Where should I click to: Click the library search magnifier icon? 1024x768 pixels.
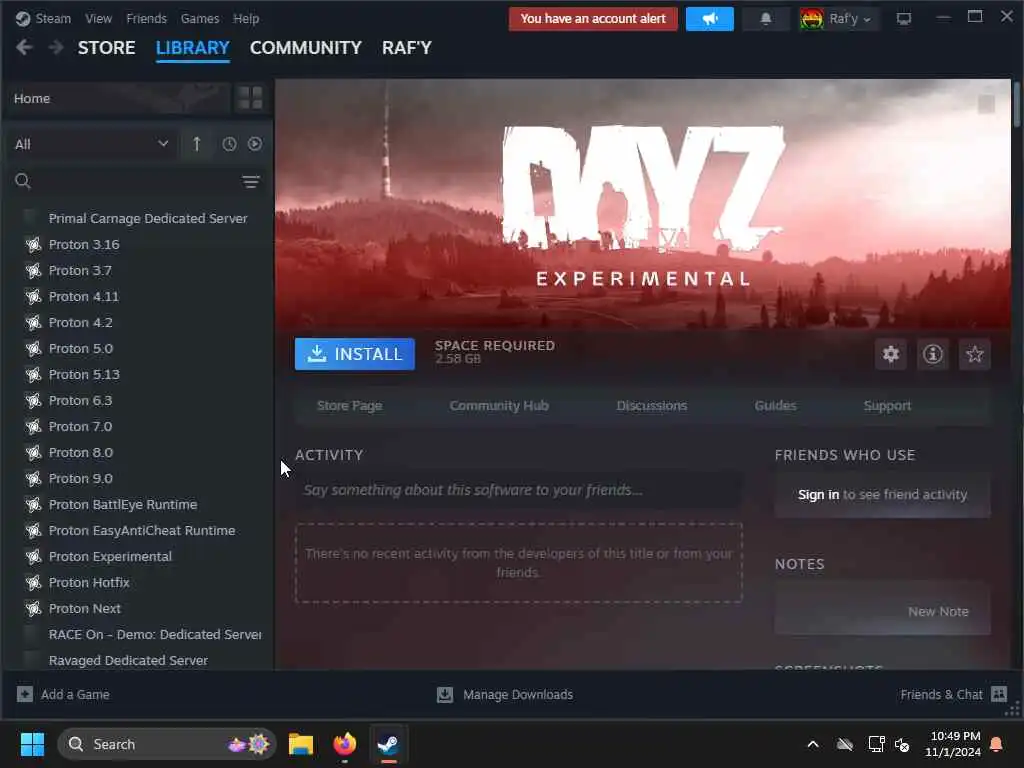23,181
